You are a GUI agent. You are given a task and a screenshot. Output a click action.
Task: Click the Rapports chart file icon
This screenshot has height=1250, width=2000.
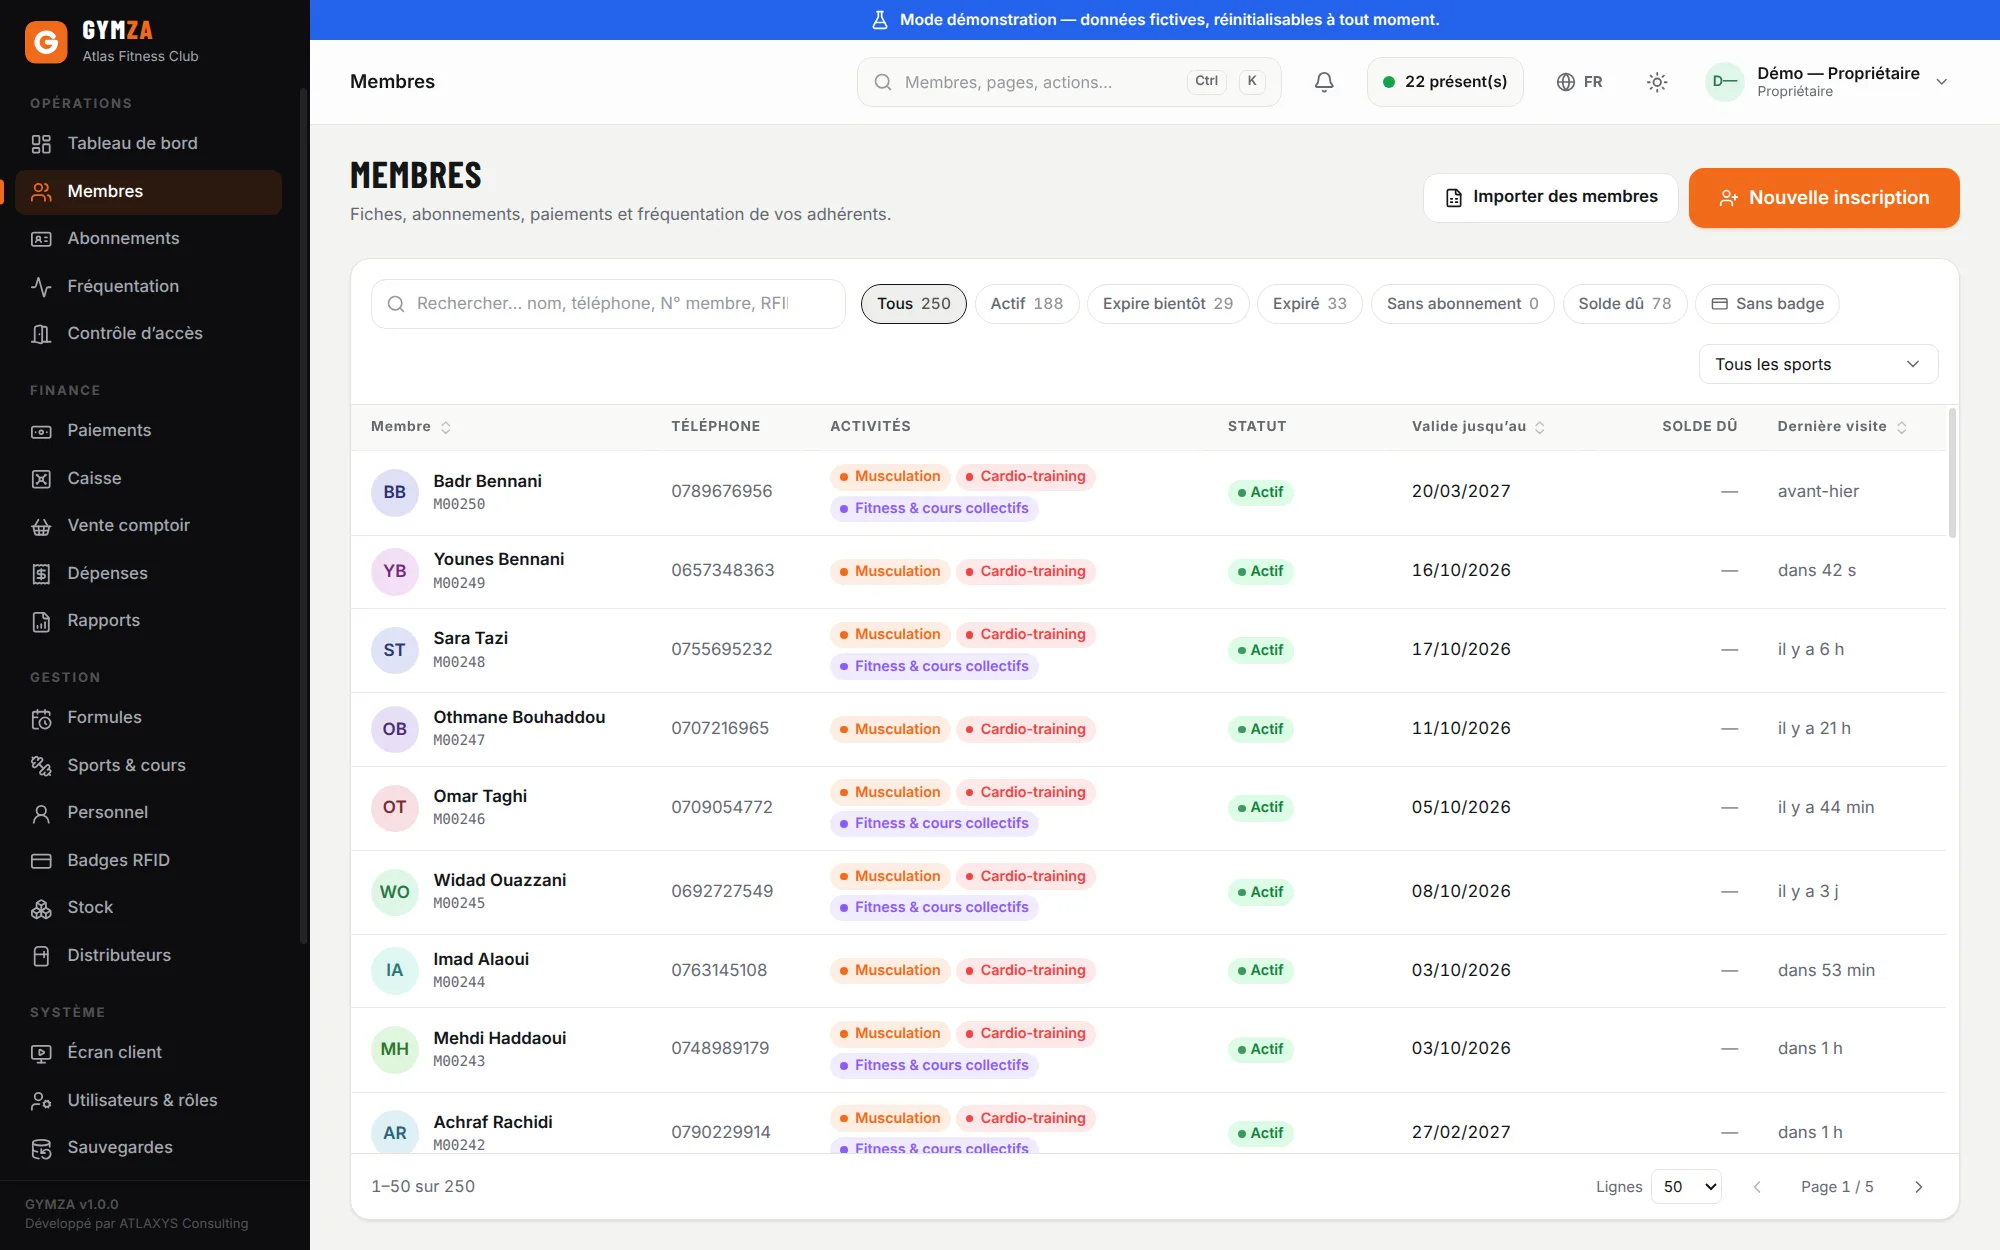pos(41,621)
